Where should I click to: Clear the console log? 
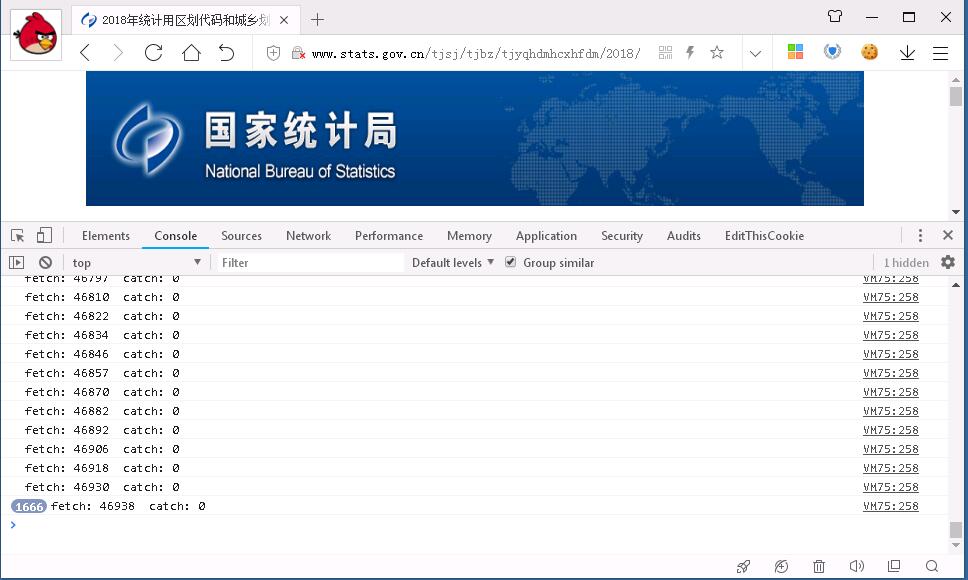[45, 263]
